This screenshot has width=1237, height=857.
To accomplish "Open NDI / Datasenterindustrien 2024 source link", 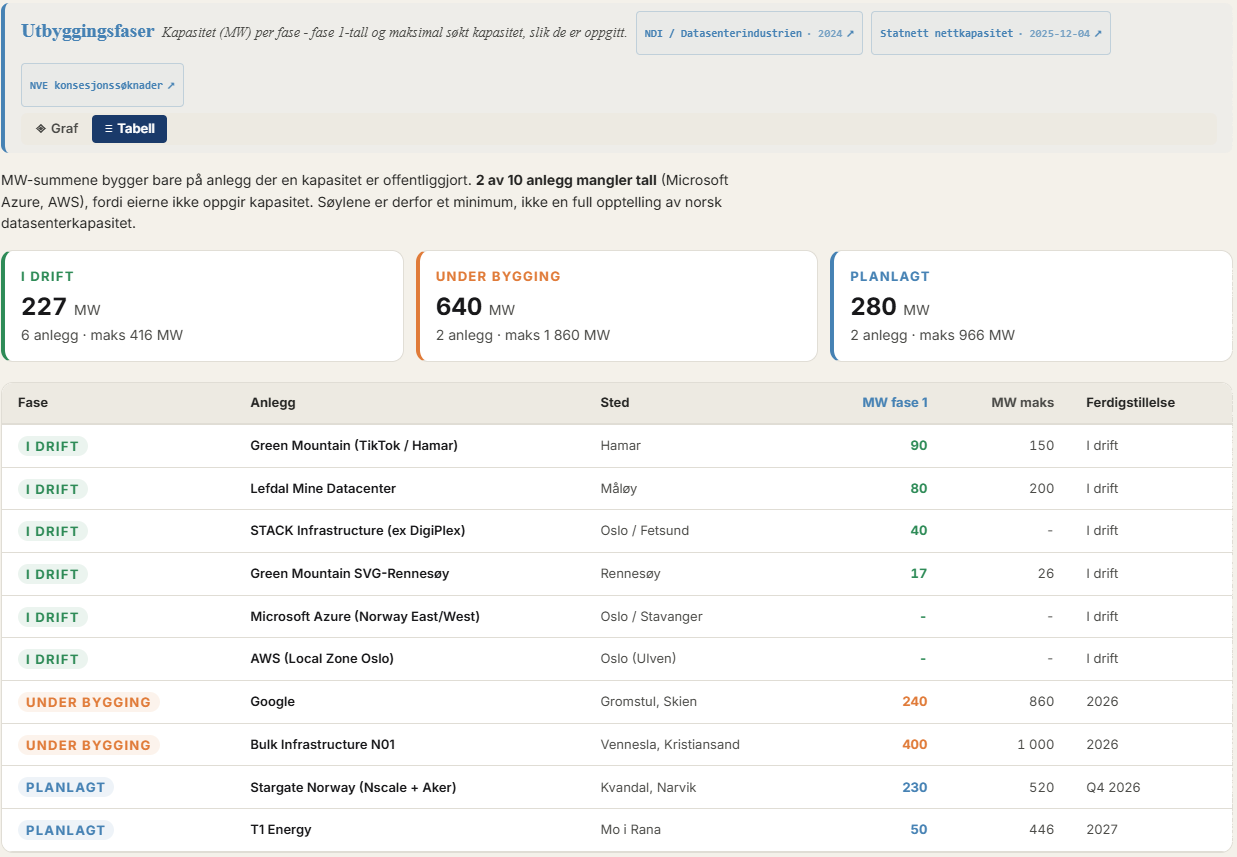I will click(x=749, y=33).
